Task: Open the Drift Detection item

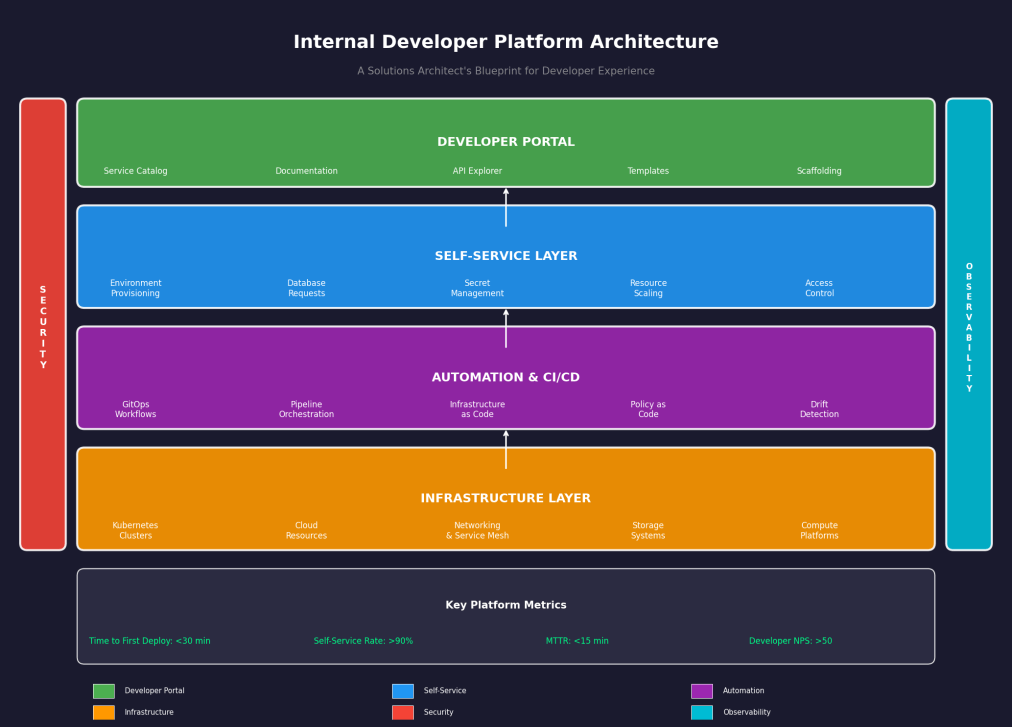Action: 819,409
